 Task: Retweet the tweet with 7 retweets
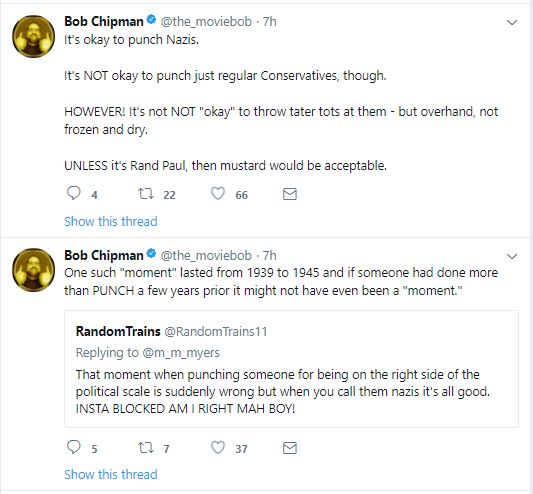coord(145,447)
